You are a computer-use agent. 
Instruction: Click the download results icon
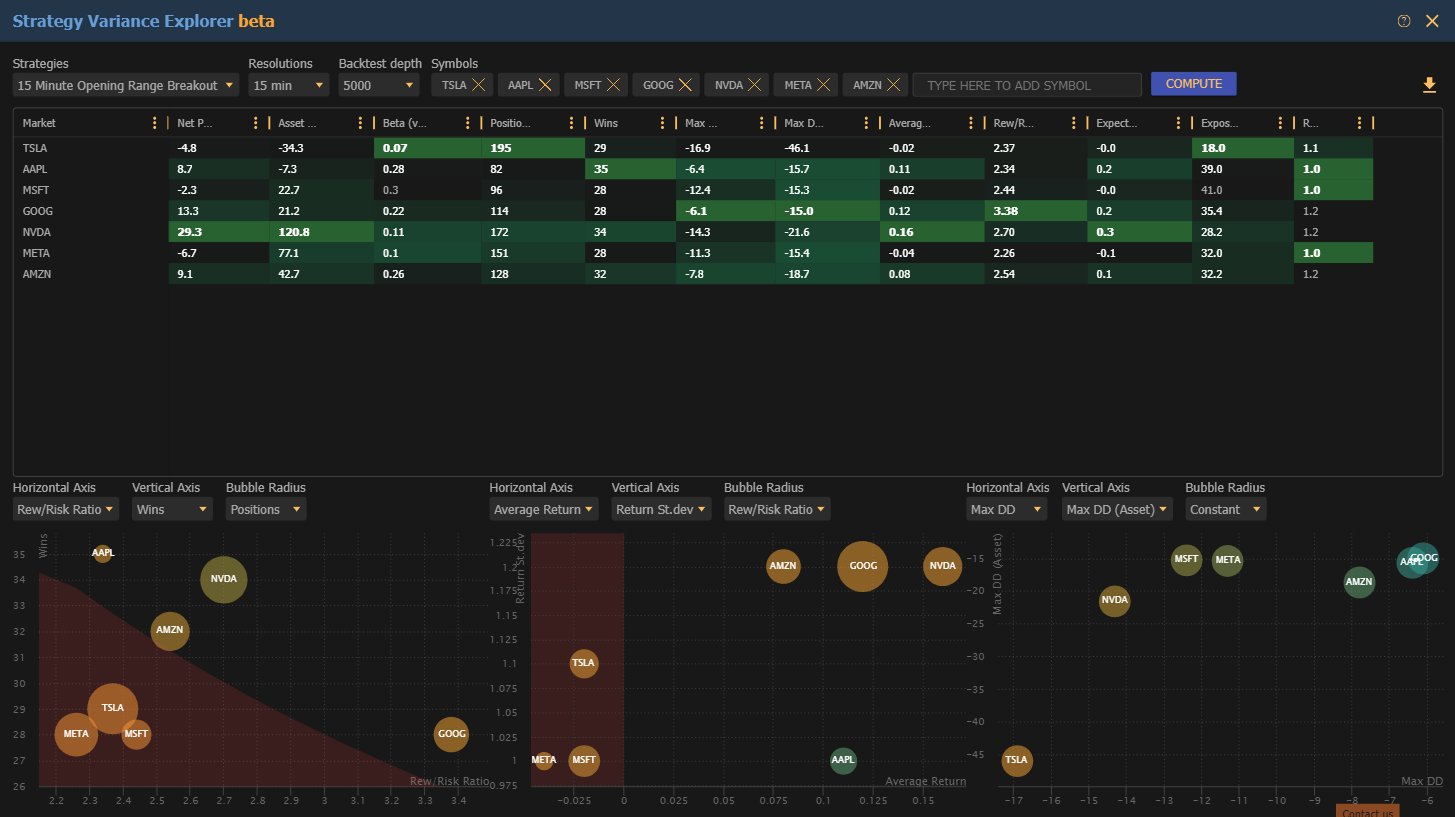[x=1429, y=85]
